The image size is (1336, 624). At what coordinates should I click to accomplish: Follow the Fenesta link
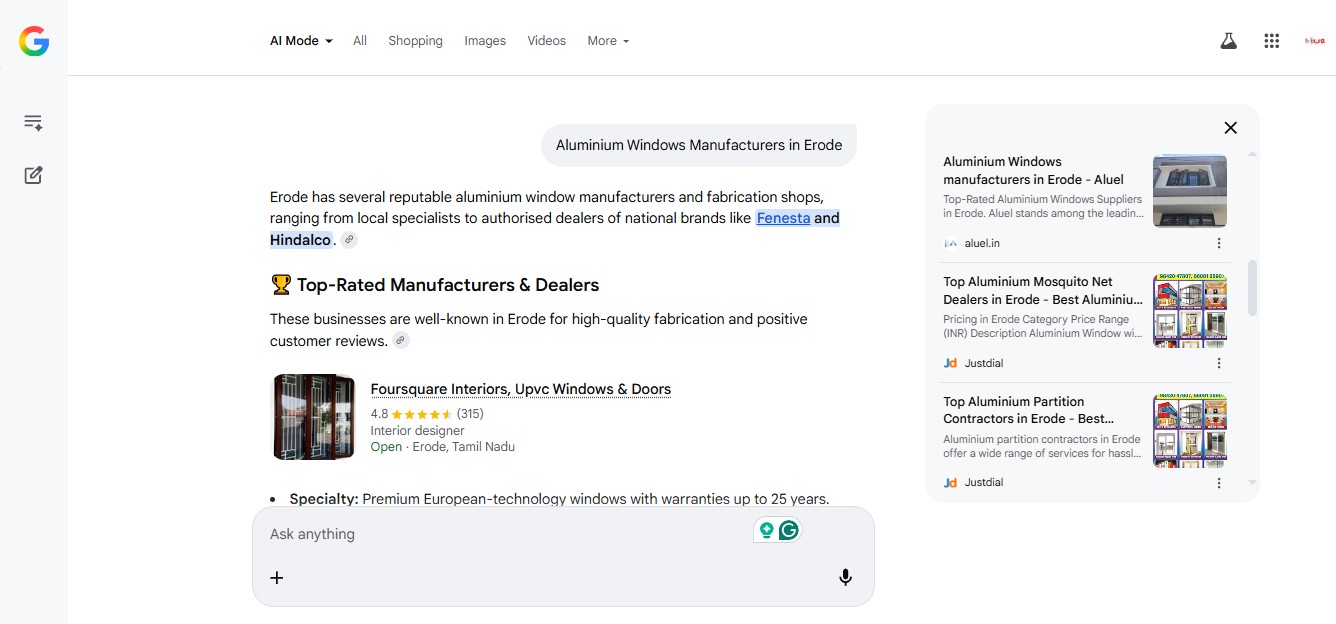[783, 218]
